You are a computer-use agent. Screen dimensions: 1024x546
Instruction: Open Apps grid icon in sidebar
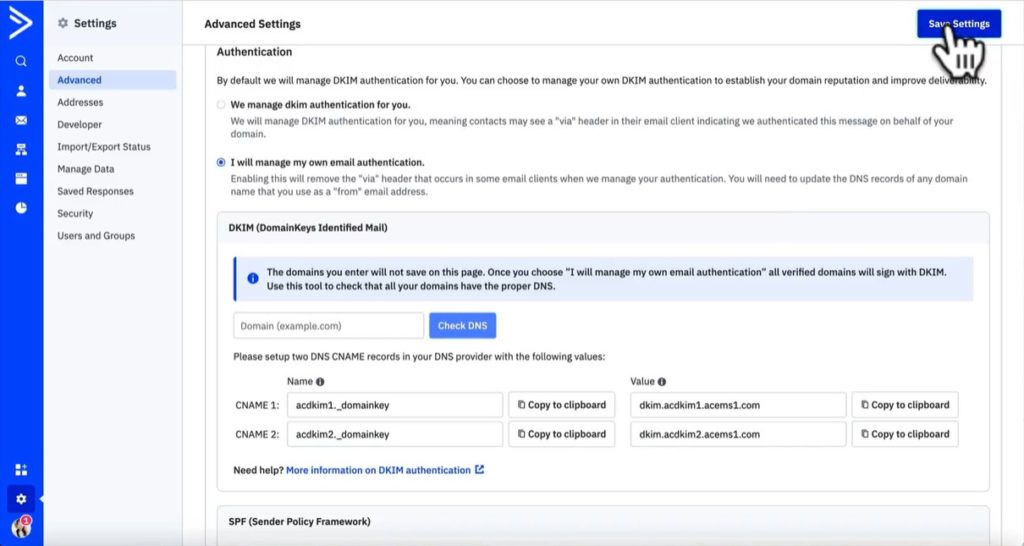coord(21,469)
